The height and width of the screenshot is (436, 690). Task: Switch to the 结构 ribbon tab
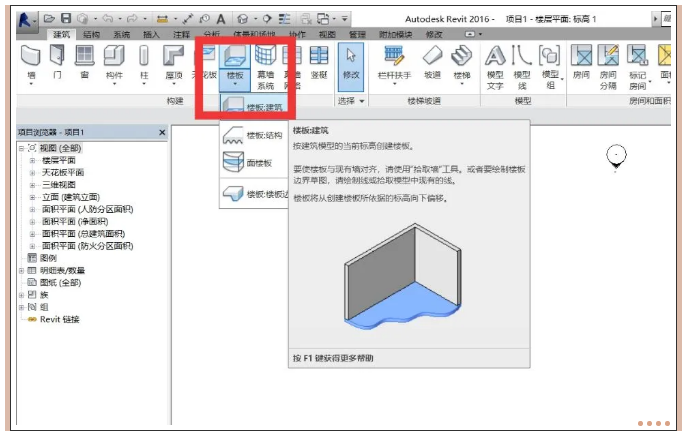pyautogui.click(x=92, y=34)
